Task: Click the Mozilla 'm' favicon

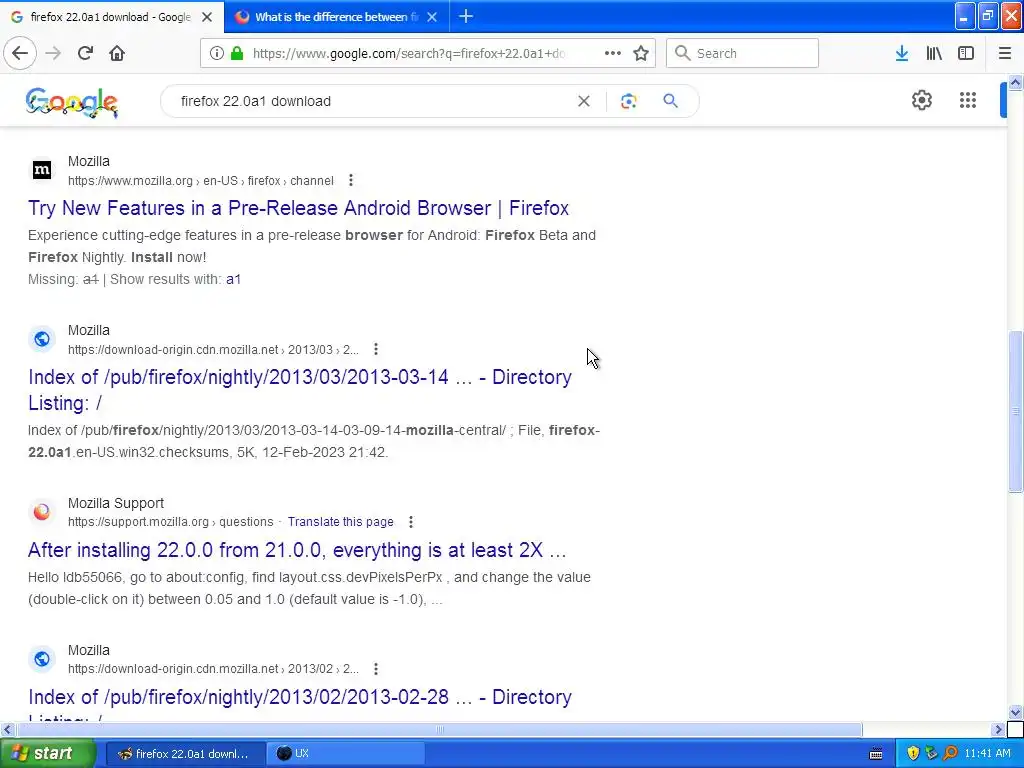Action: click(42, 170)
